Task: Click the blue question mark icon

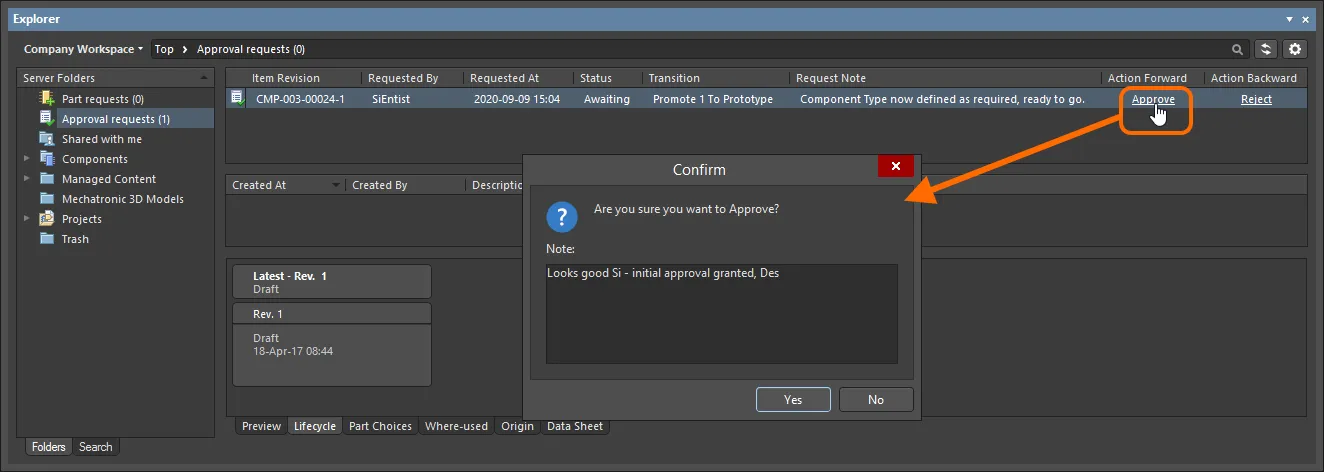Action: pyautogui.click(x=563, y=217)
